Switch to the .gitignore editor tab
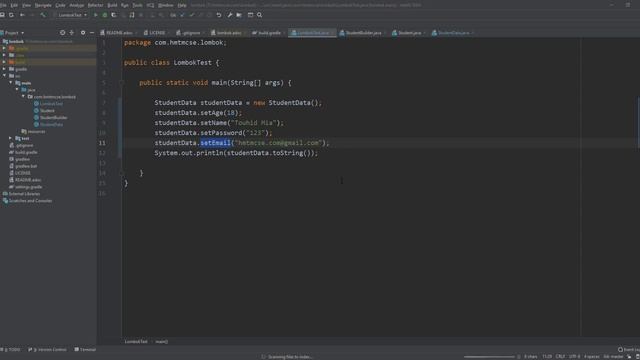Viewport: 640px width, 360px height. click(x=191, y=33)
